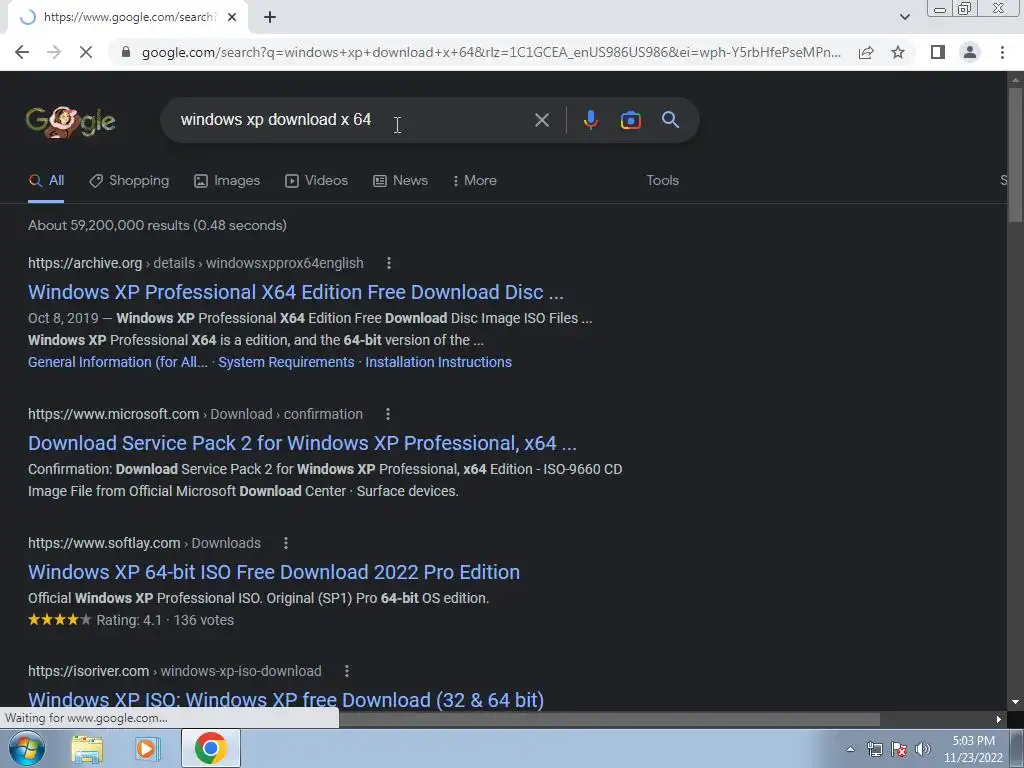Open search Tools
This screenshot has width=1024, height=768.
(x=662, y=181)
